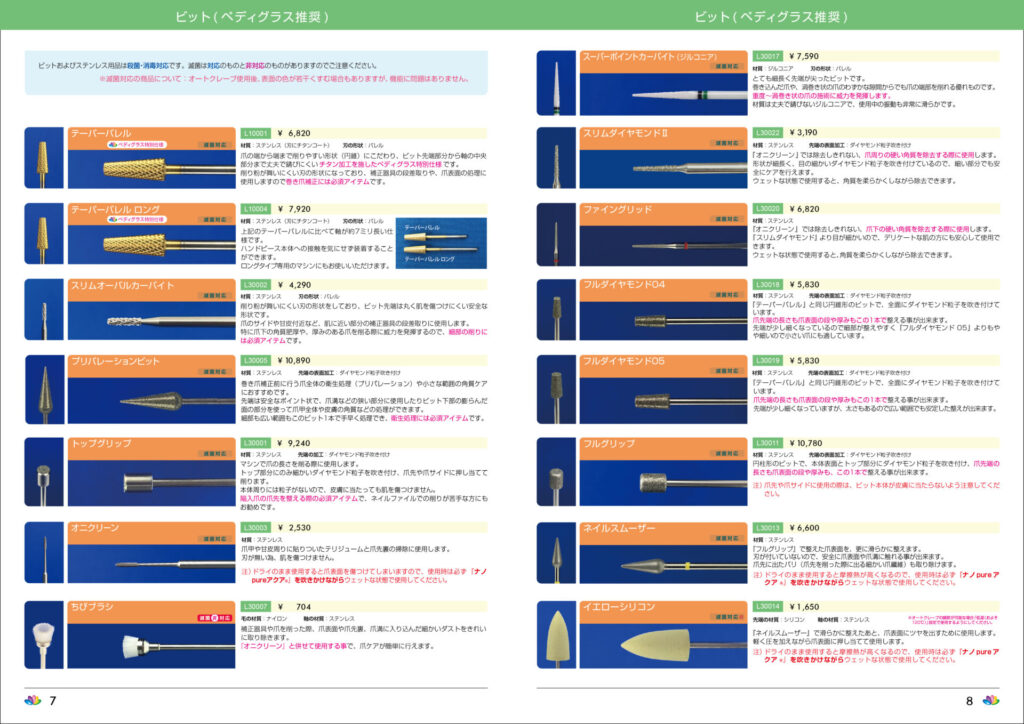Image resolution: width=1024 pixels, height=724 pixels.
Task: Click the ¥10,780 price of フルグリップ
Action: (806, 443)
